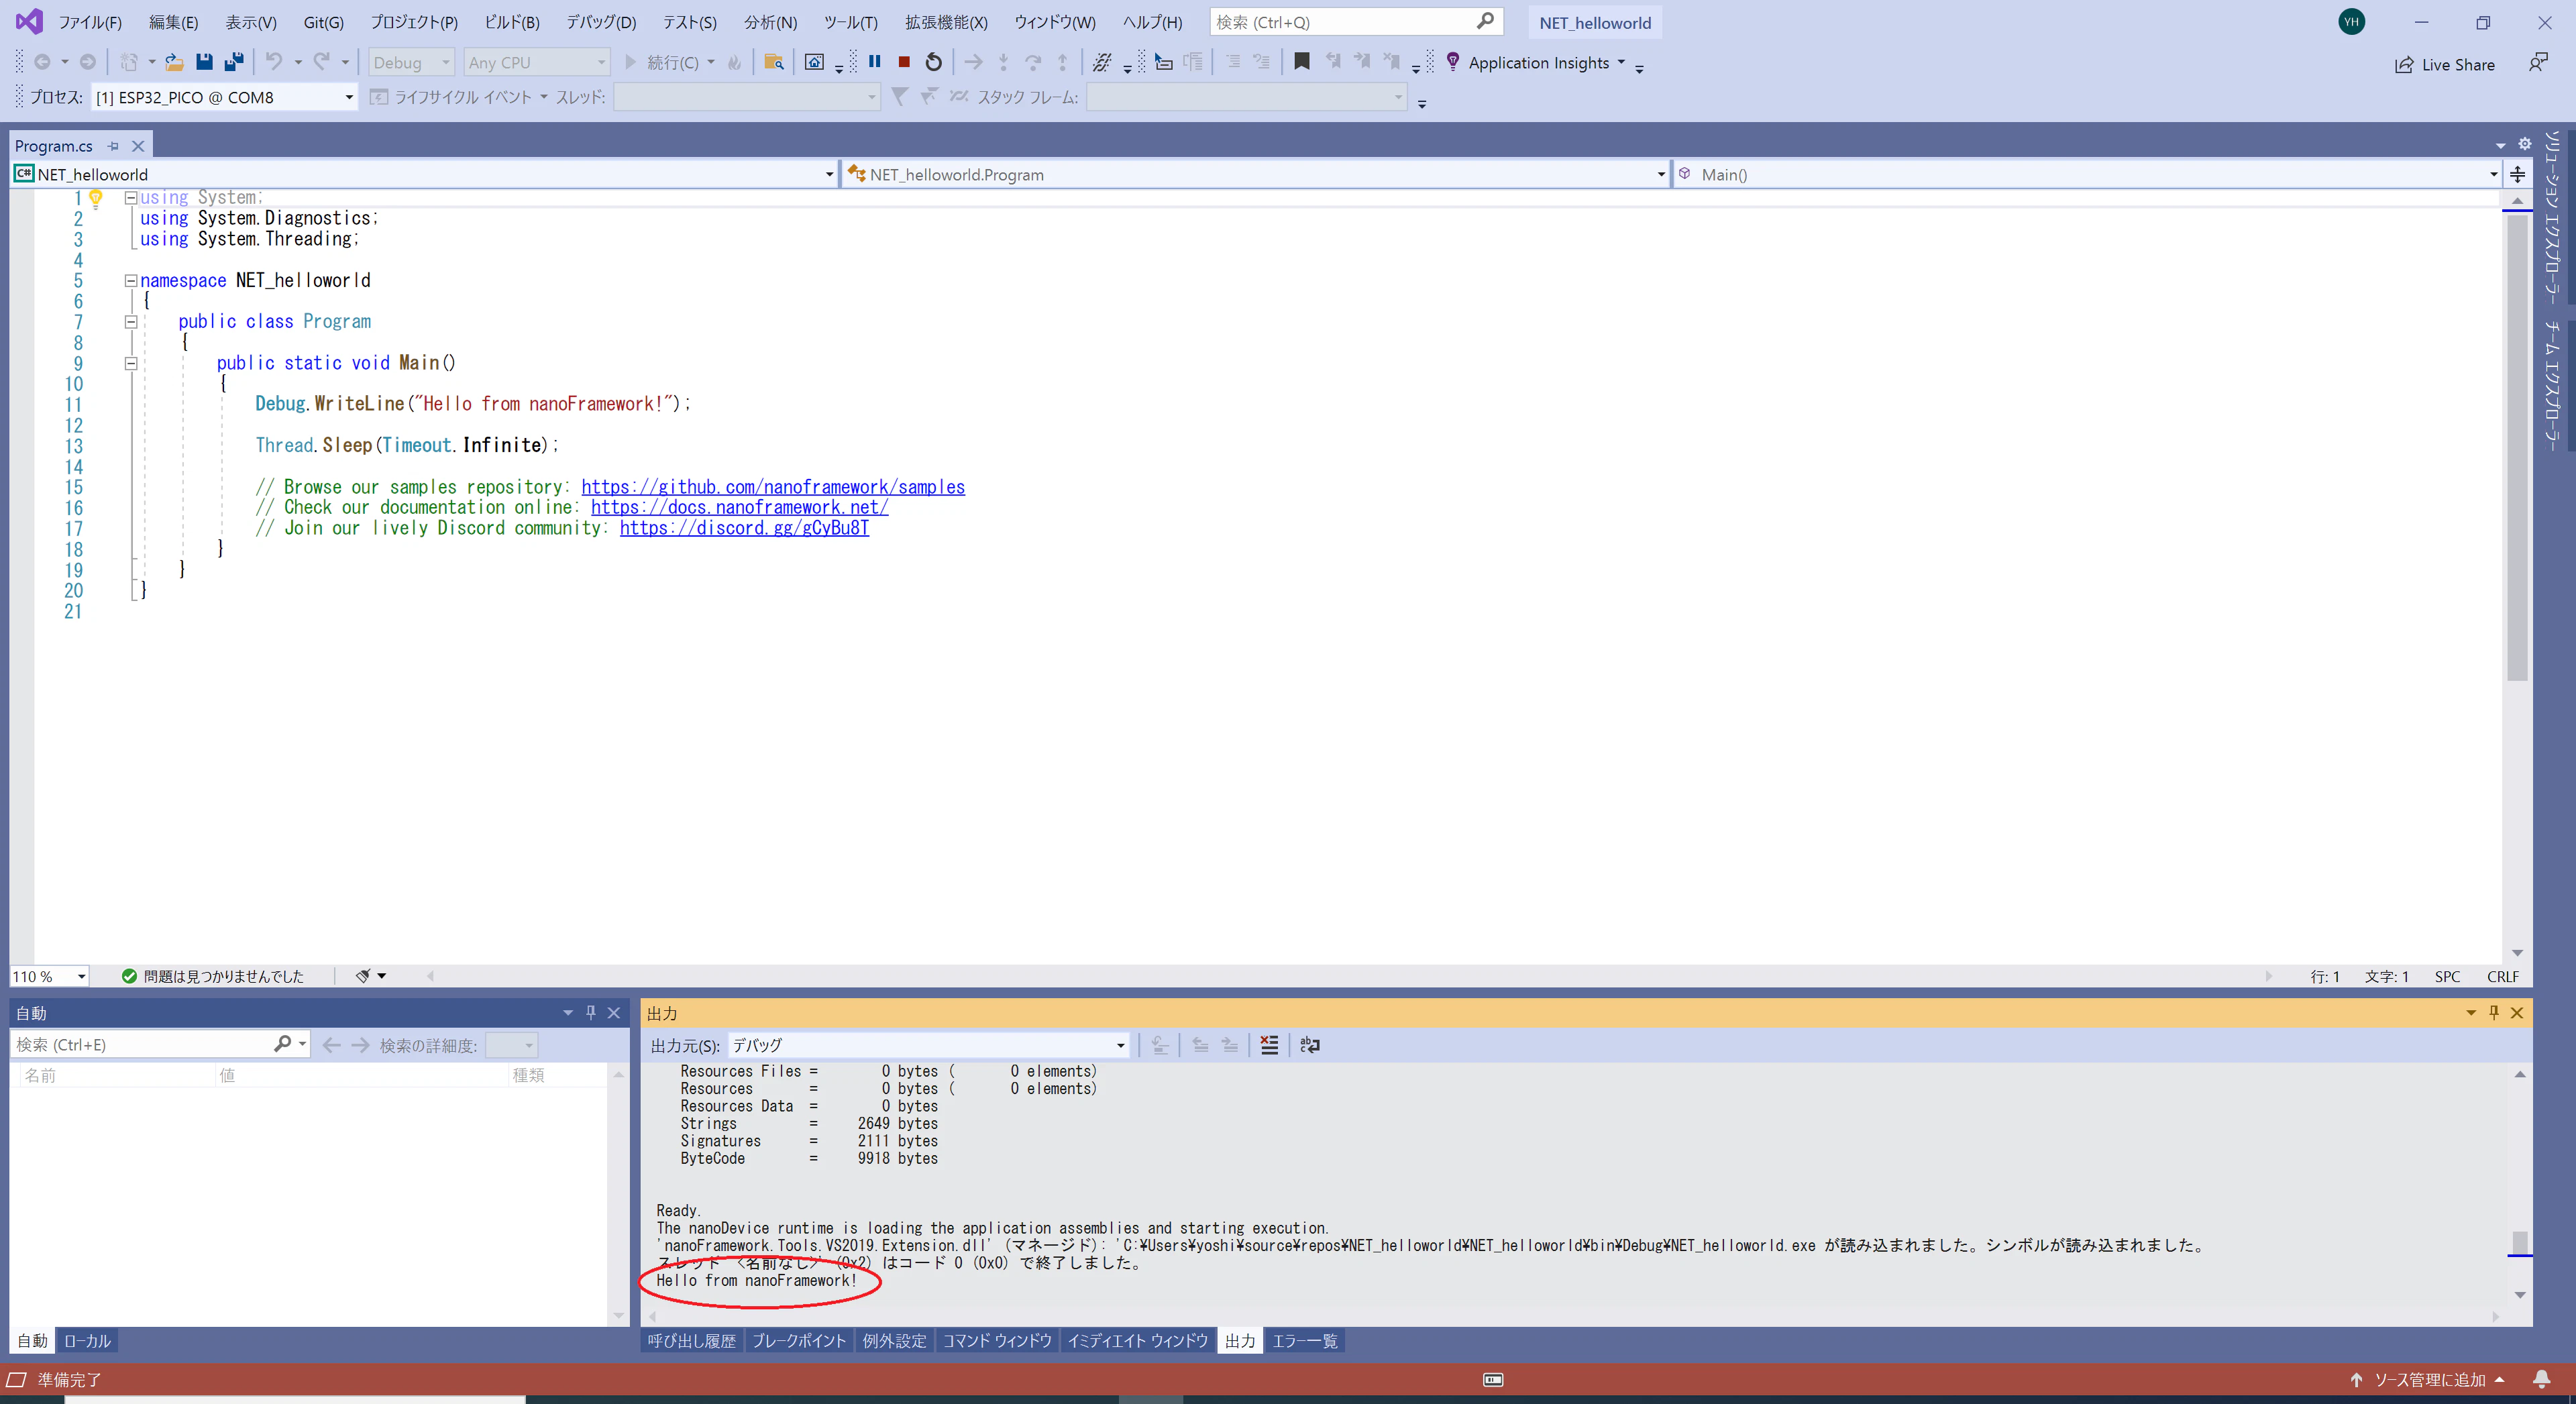This screenshot has width=2576, height=1404.
Task: Clear all text in Output panel
Action: 1269,1045
